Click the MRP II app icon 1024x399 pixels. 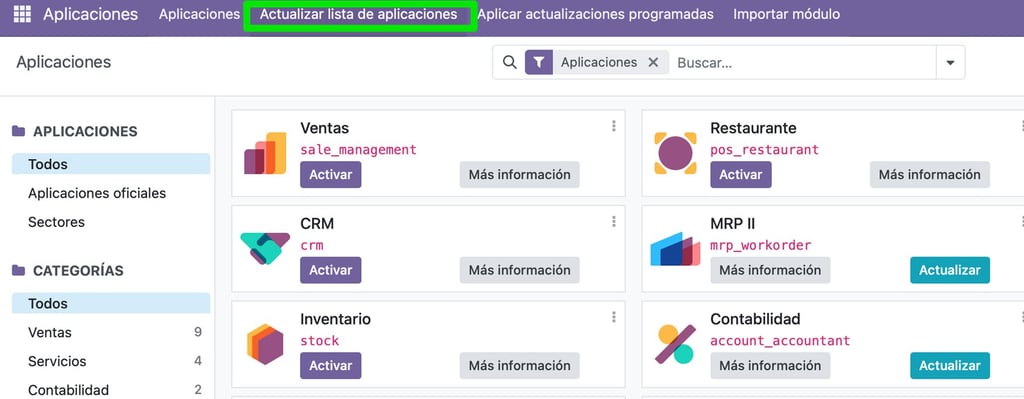[x=675, y=249]
